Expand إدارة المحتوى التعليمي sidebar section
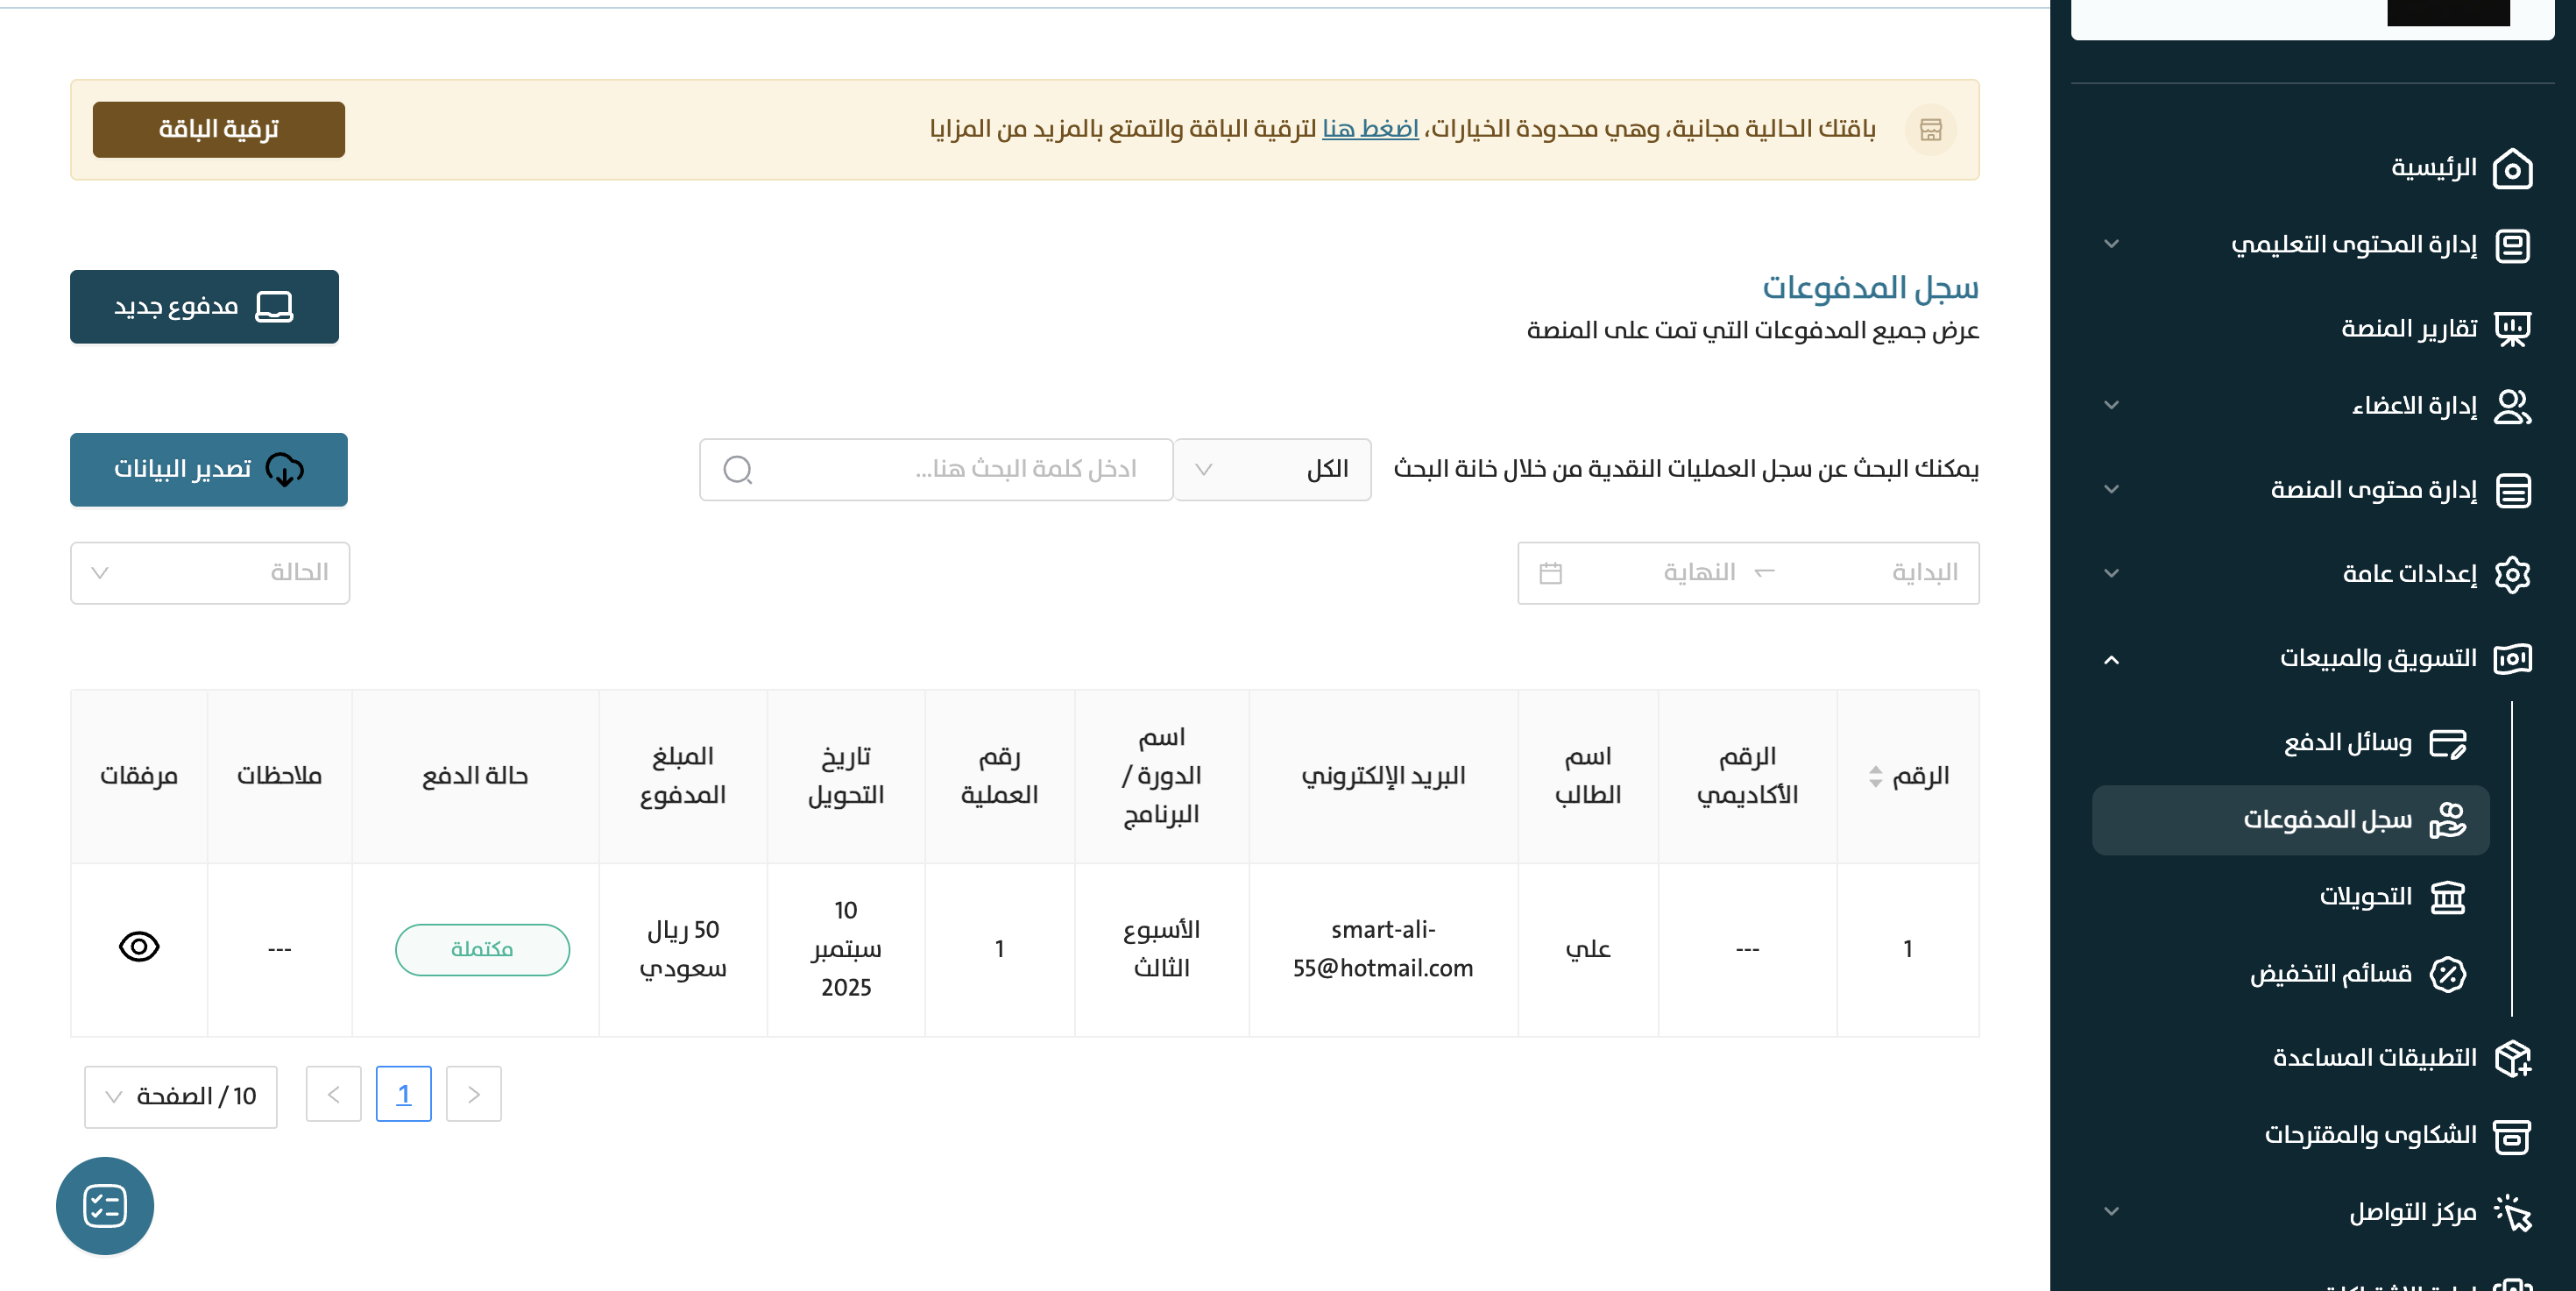2576x1291 pixels. click(x=2111, y=244)
